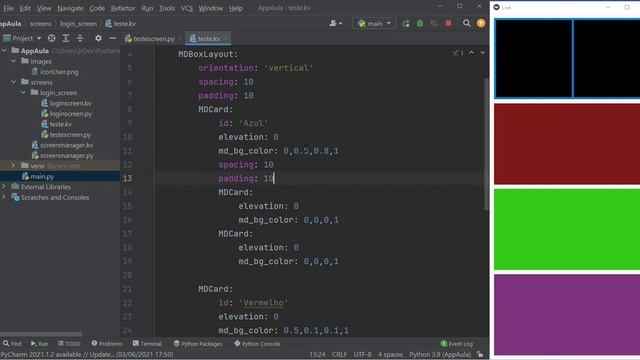Viewport: 640px width, 360px height.
Task: Expand Scratches and Consoles node
Action: pos(4,197)
